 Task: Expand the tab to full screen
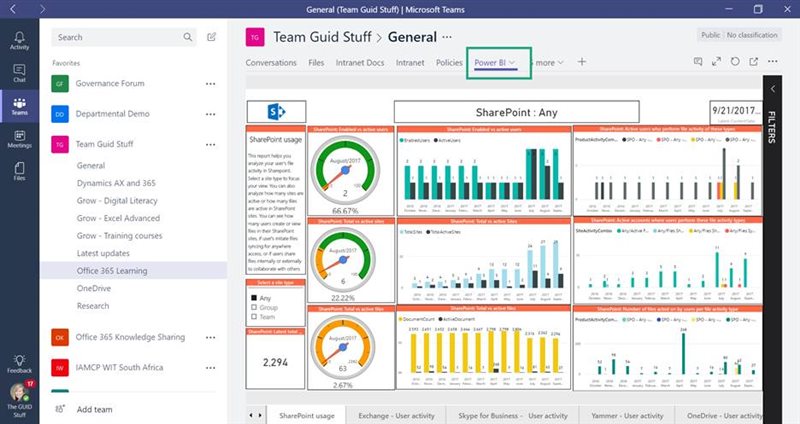click(716, 62)
